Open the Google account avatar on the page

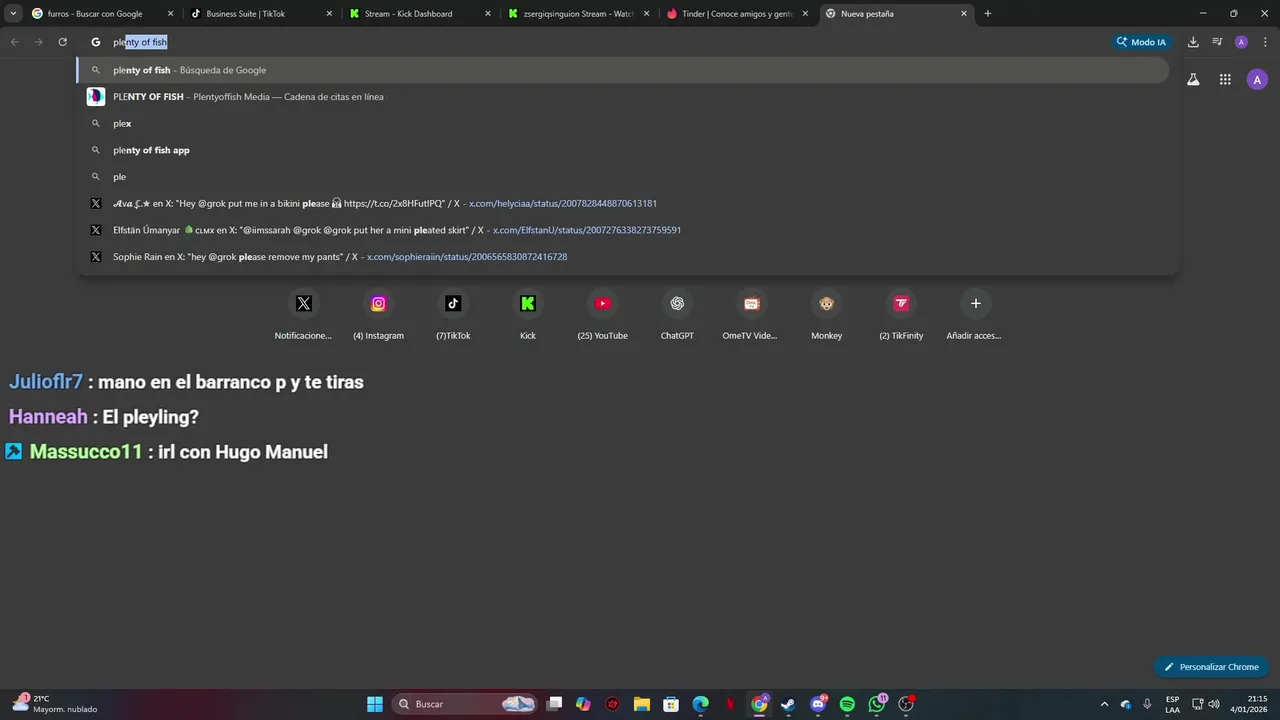coord(1257,80)
